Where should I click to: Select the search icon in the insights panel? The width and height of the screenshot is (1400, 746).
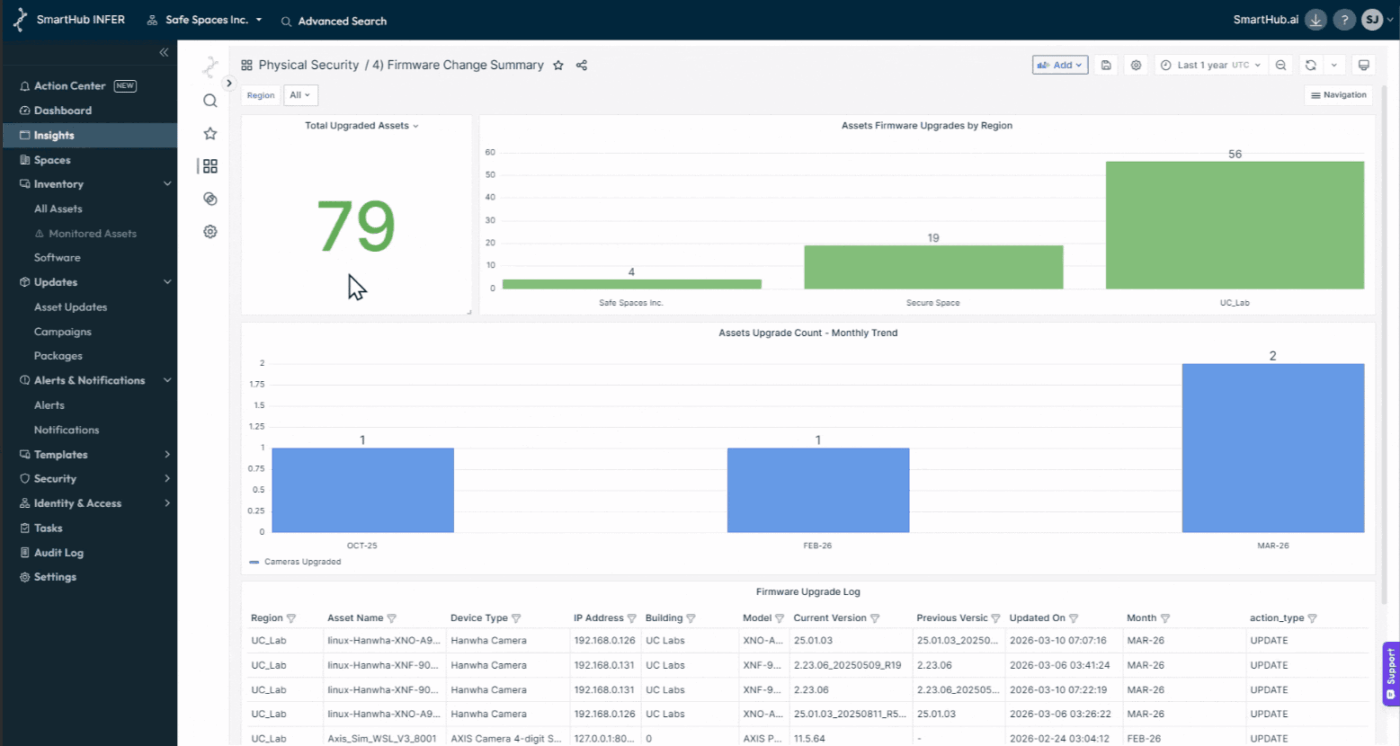coord(210,100)
